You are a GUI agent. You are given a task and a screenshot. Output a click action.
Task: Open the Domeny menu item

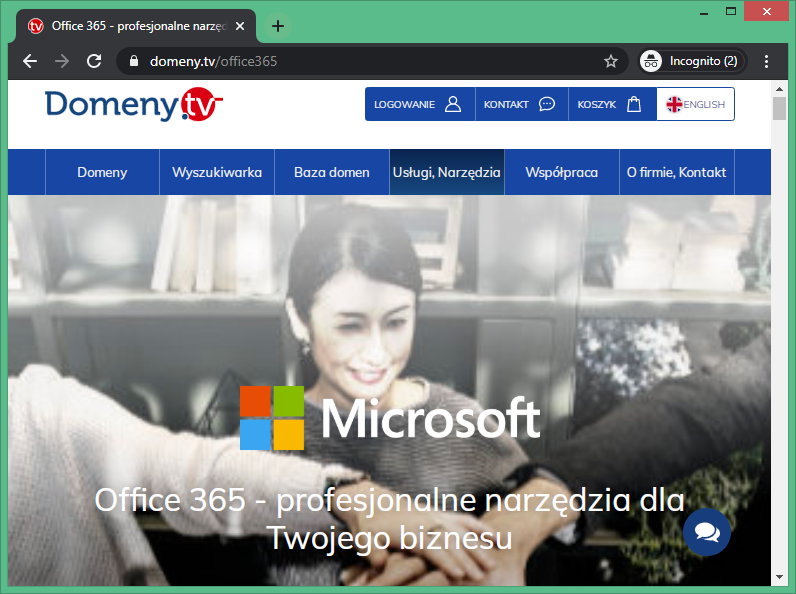[x=102, y=172]
